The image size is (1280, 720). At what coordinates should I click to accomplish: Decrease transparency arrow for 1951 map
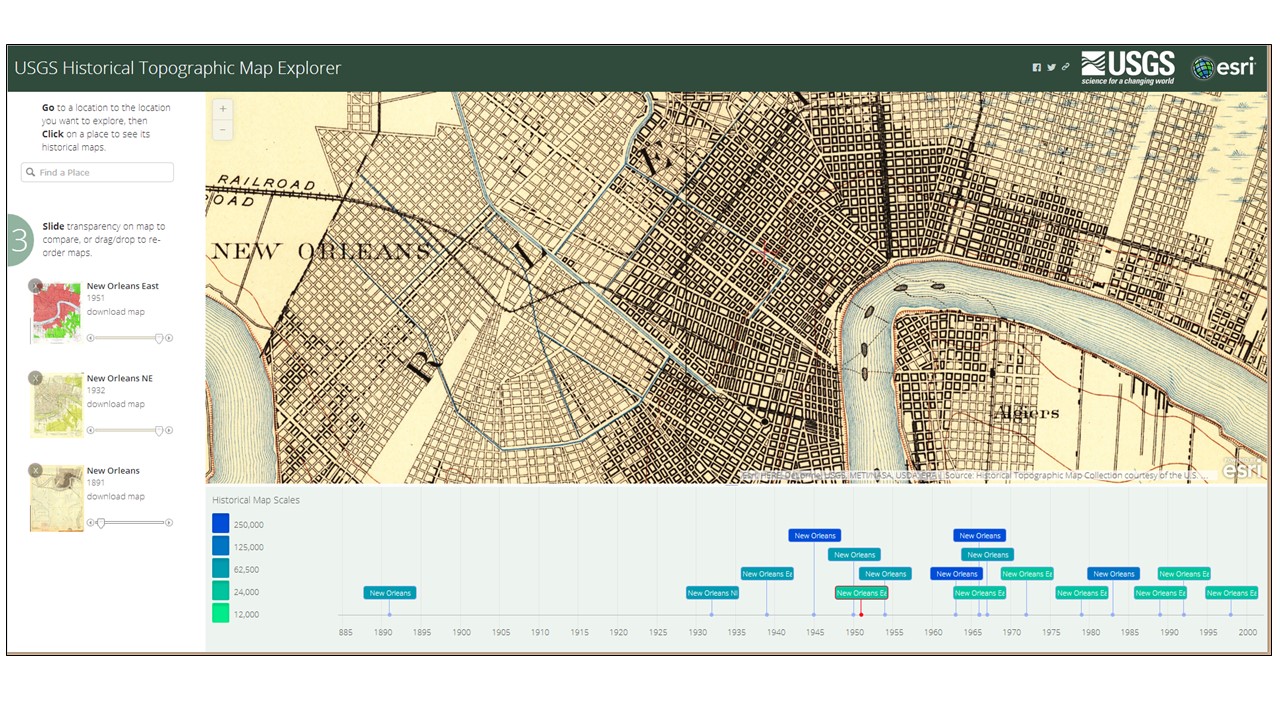click(91, 338)
